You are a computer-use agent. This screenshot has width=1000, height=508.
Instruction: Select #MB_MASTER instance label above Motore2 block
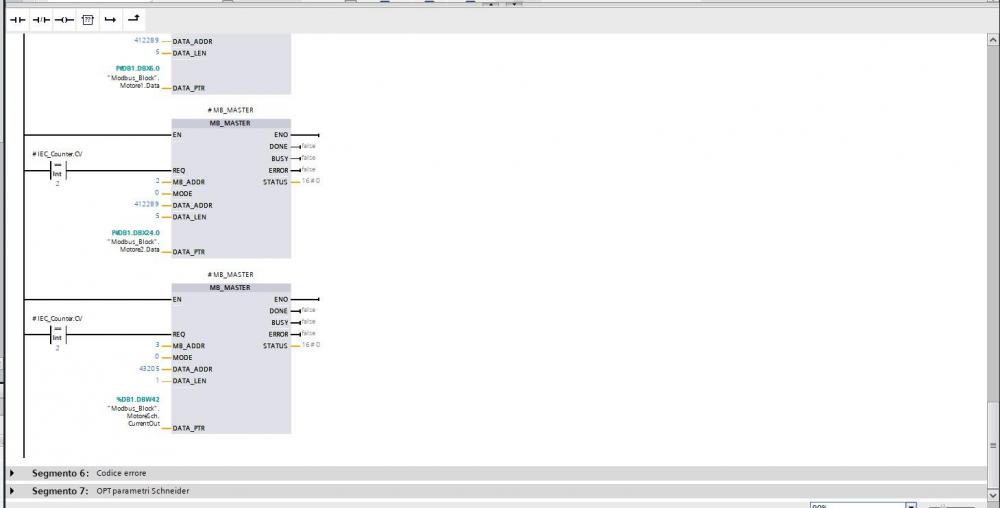(230, 110)
